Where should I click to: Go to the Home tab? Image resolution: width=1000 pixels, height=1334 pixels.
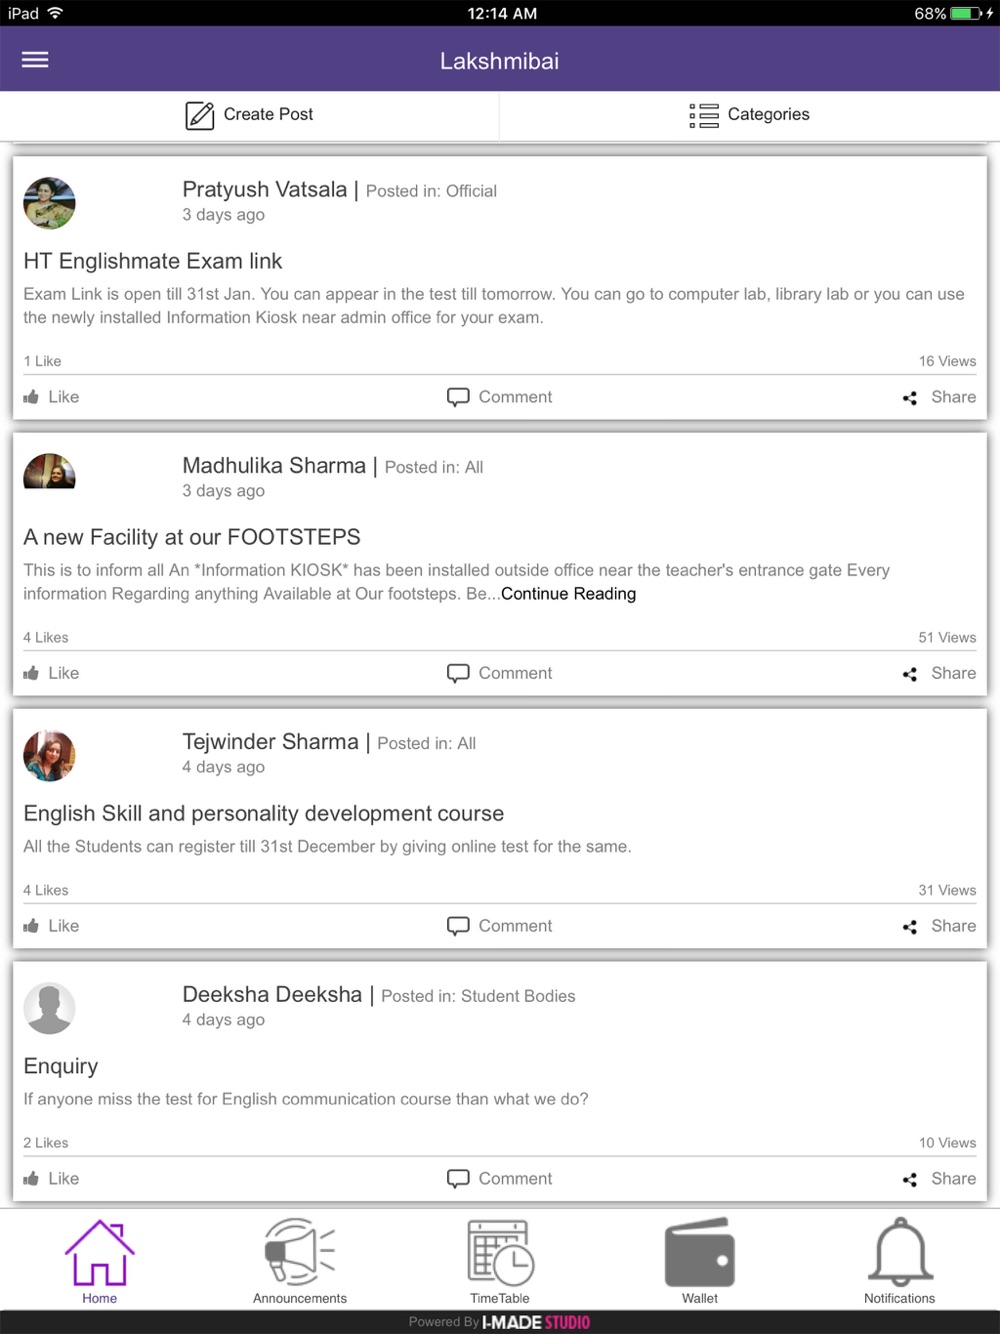click(100, 1260)
